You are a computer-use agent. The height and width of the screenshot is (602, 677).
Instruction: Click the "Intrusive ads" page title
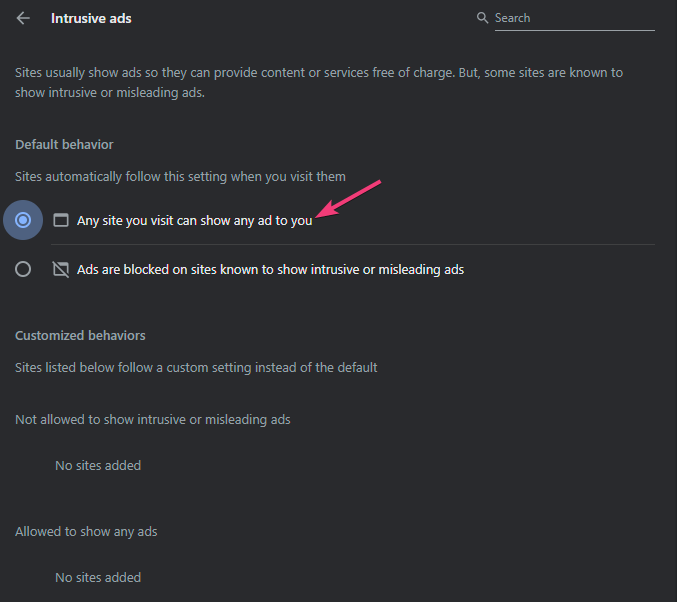(x=91, y=18)
